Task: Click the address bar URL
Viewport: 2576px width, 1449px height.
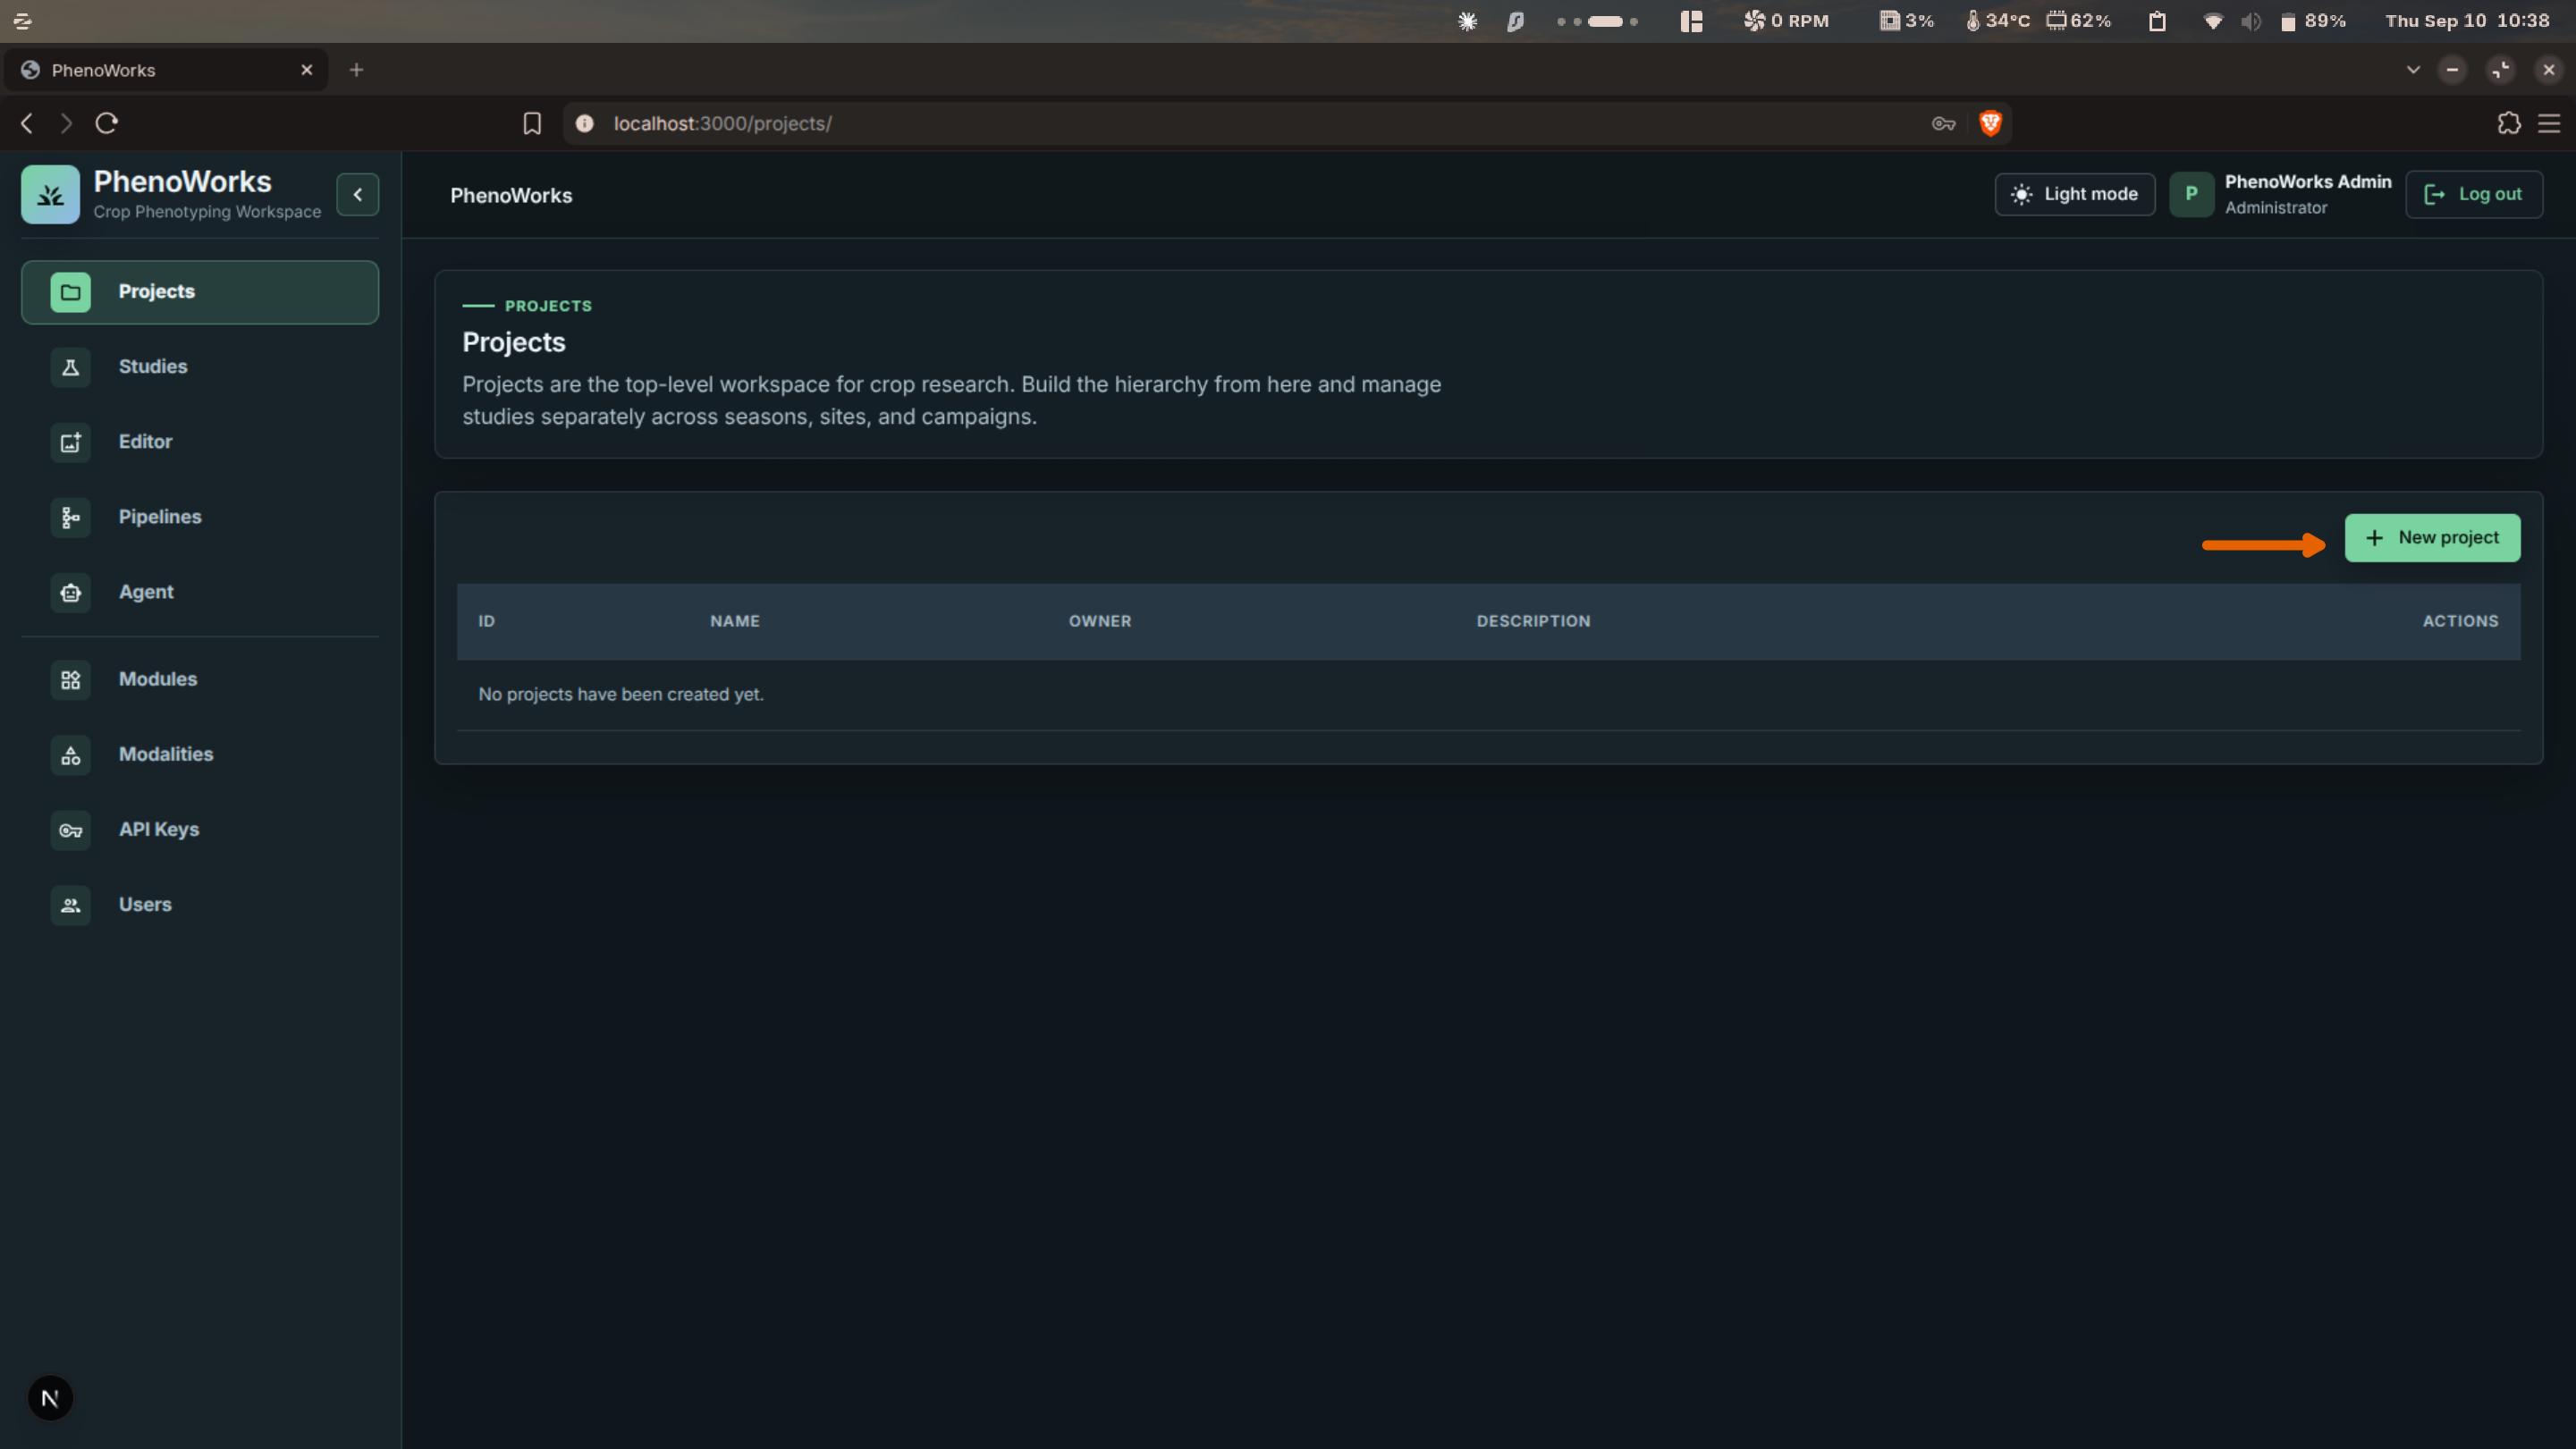Action: coord(722,123)
